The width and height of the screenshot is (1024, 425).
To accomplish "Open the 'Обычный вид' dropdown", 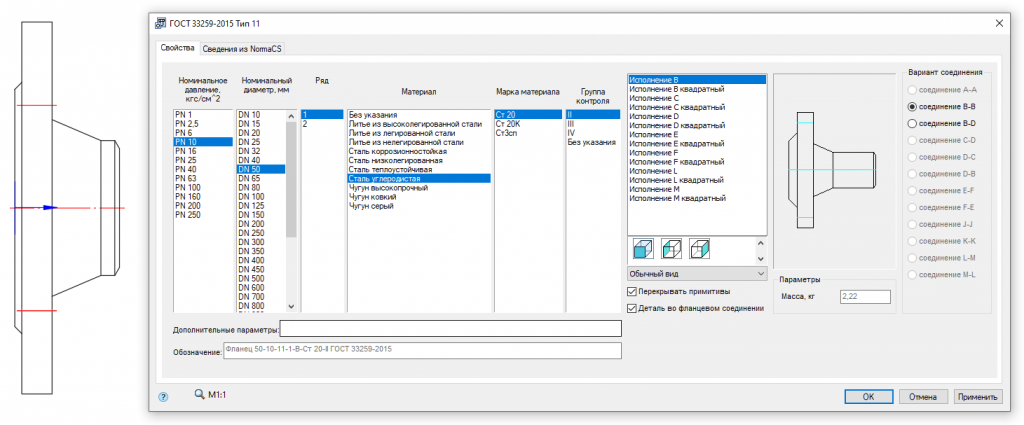I will pyautogui.click(x=698, y=273).
